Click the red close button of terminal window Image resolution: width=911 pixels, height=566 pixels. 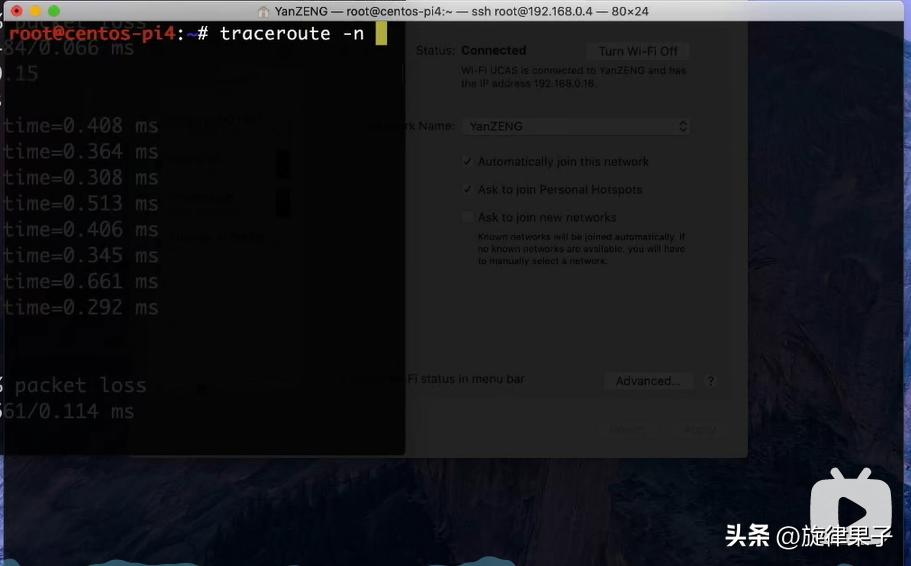click(17, 11)
